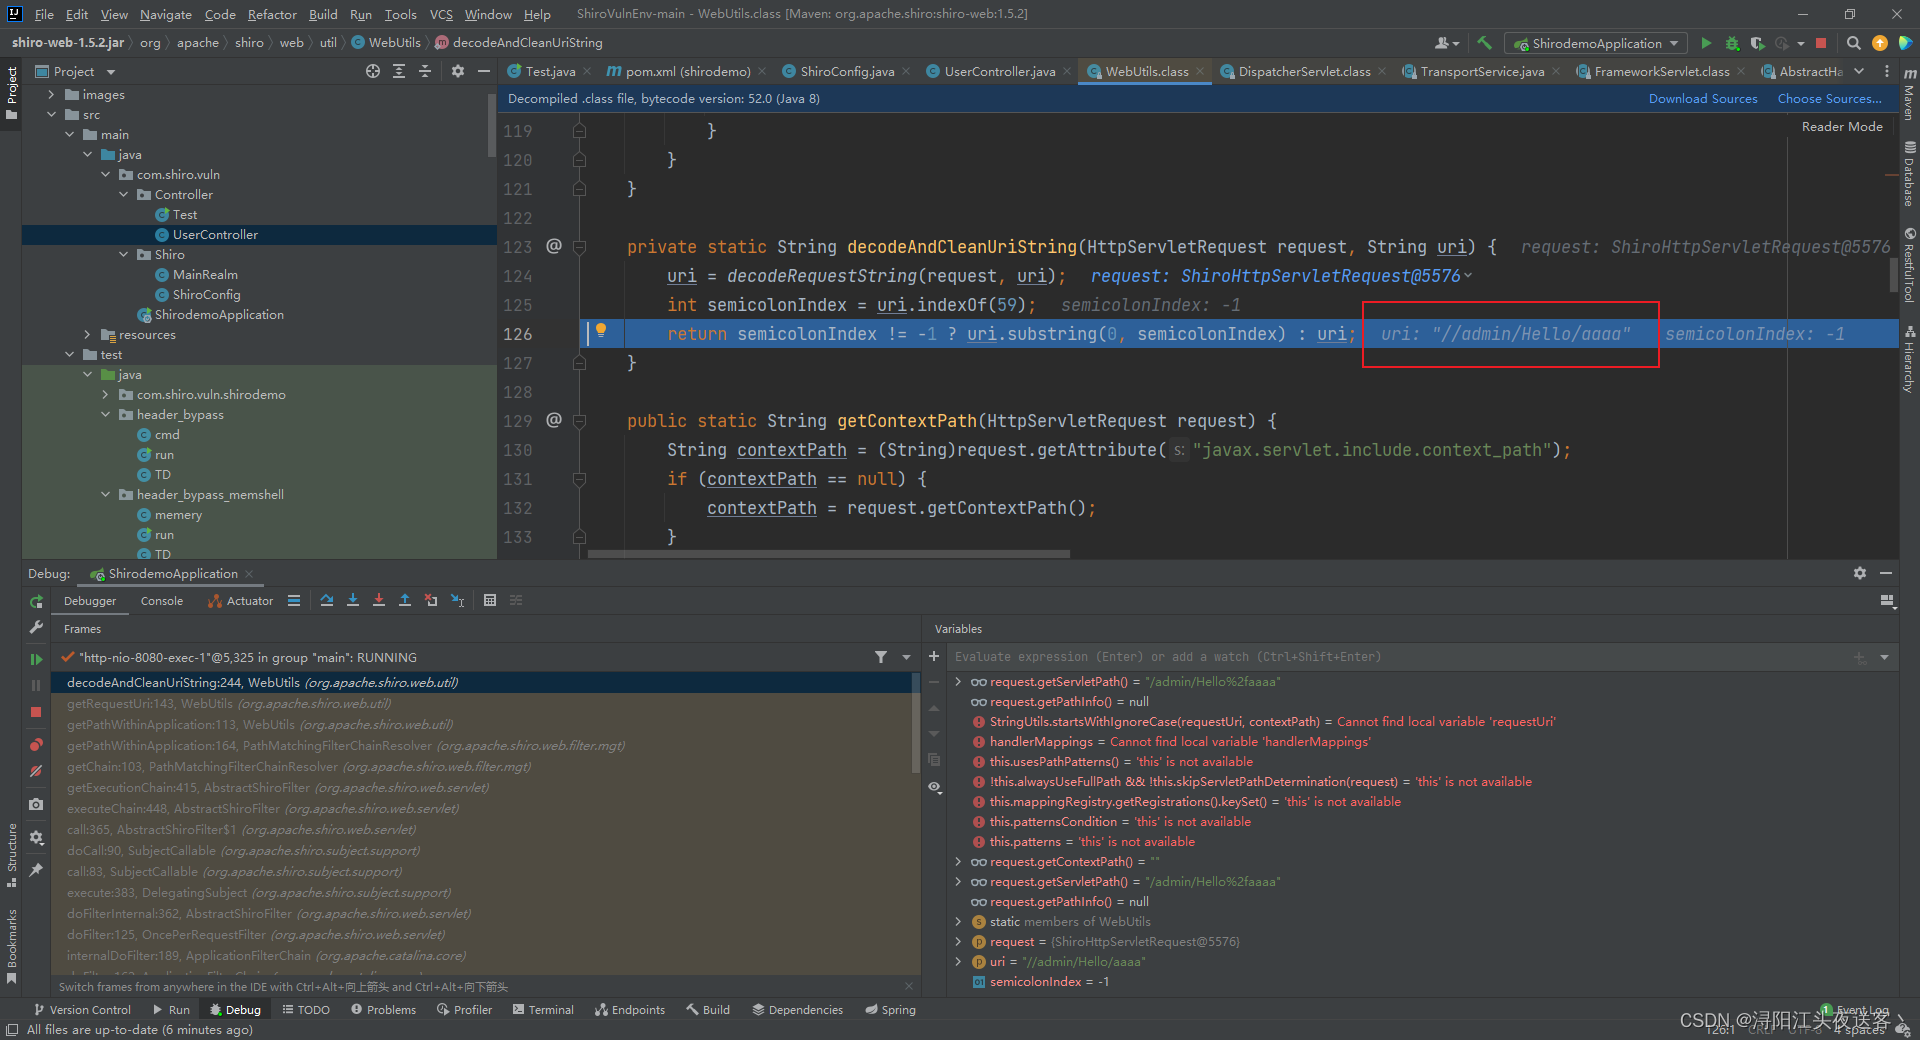Open Evaluate Expression calculator icon
This screenshot has width=1920, height=1040.
point(490,600)
